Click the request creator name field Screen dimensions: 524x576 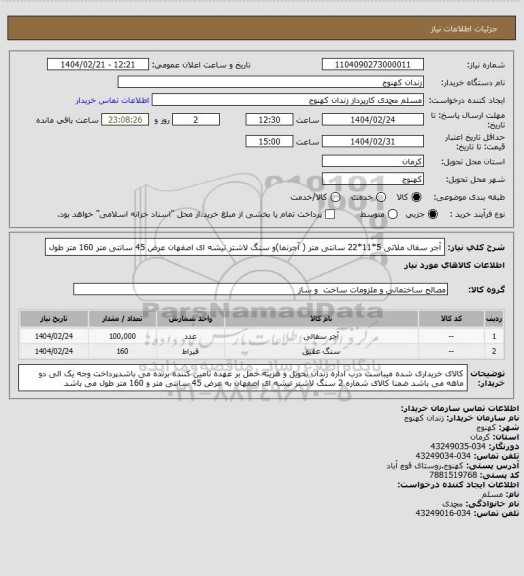tap(288, 100)
